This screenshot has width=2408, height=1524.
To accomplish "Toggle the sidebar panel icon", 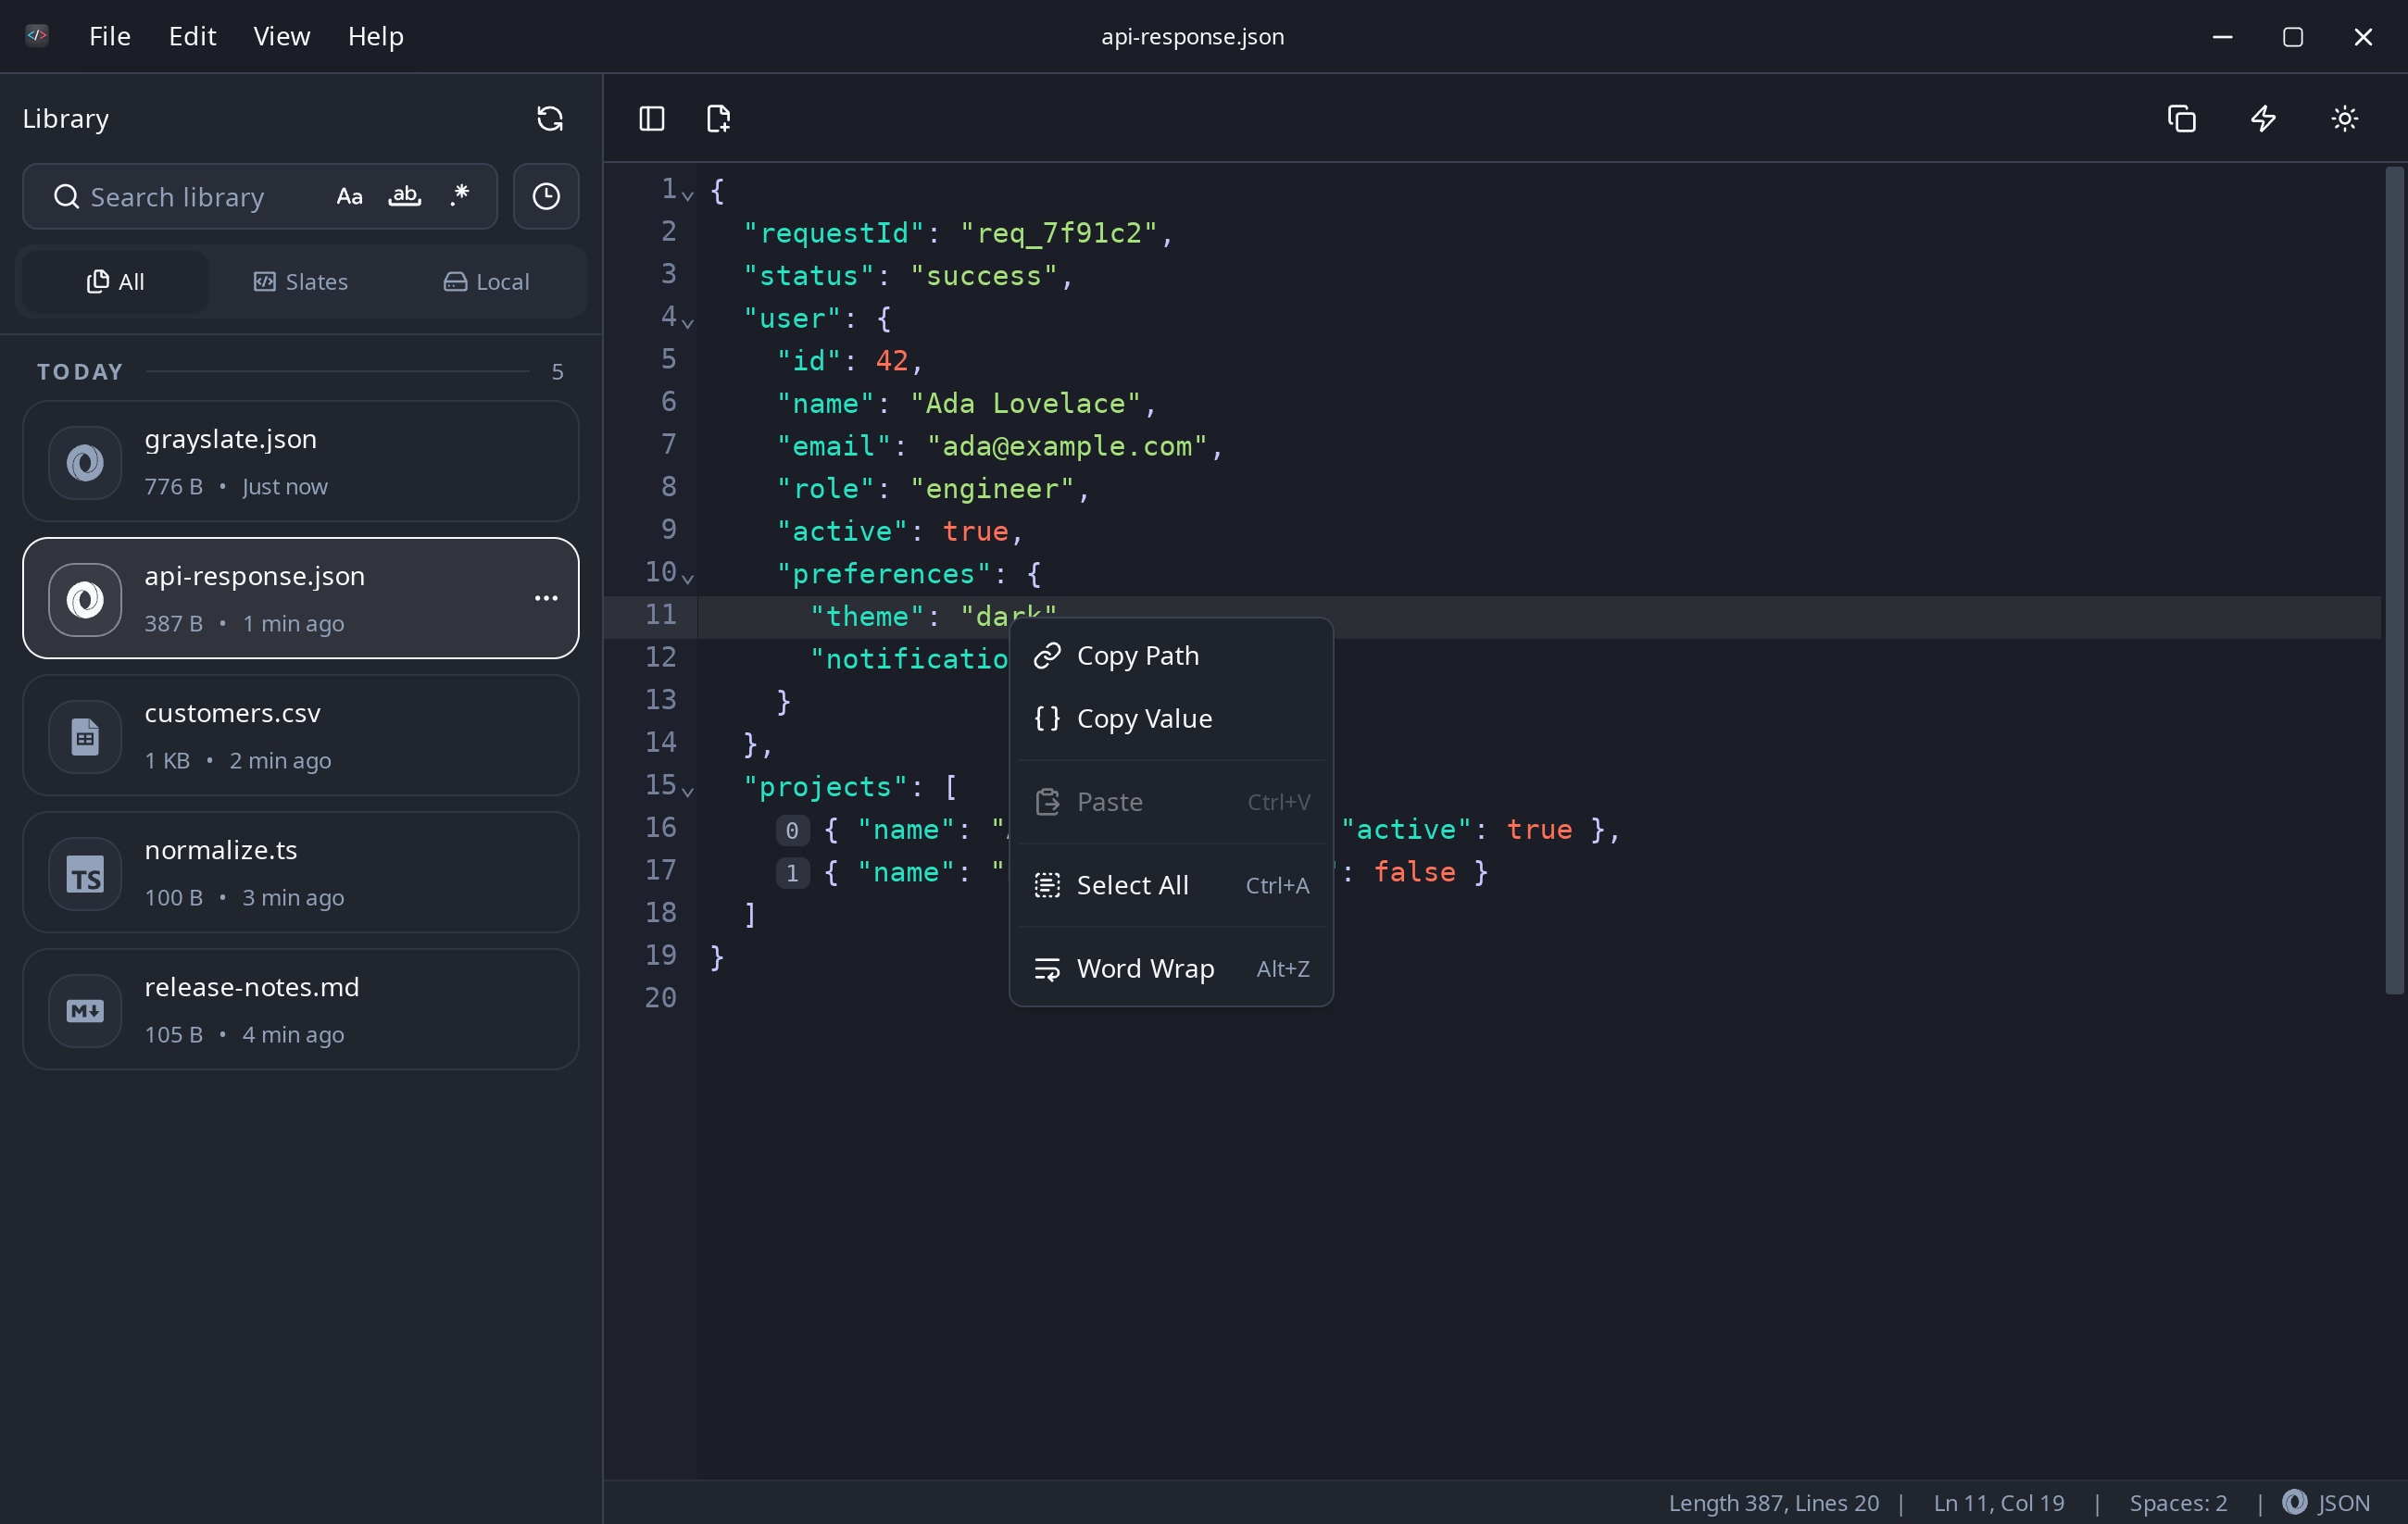I will tap(652, 119).
